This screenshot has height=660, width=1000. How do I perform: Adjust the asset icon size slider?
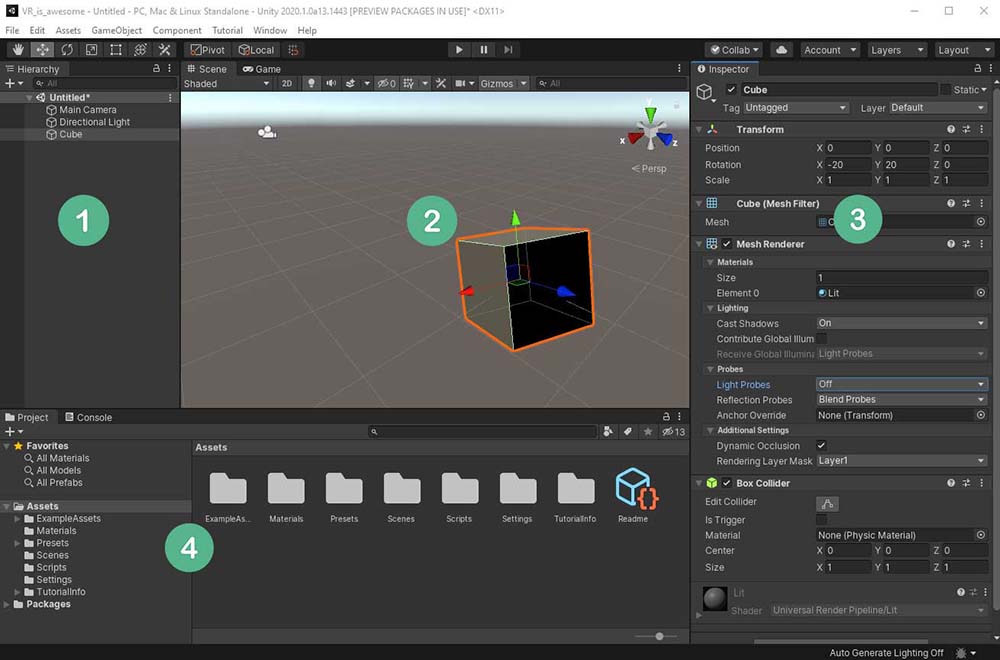point(659,636)
